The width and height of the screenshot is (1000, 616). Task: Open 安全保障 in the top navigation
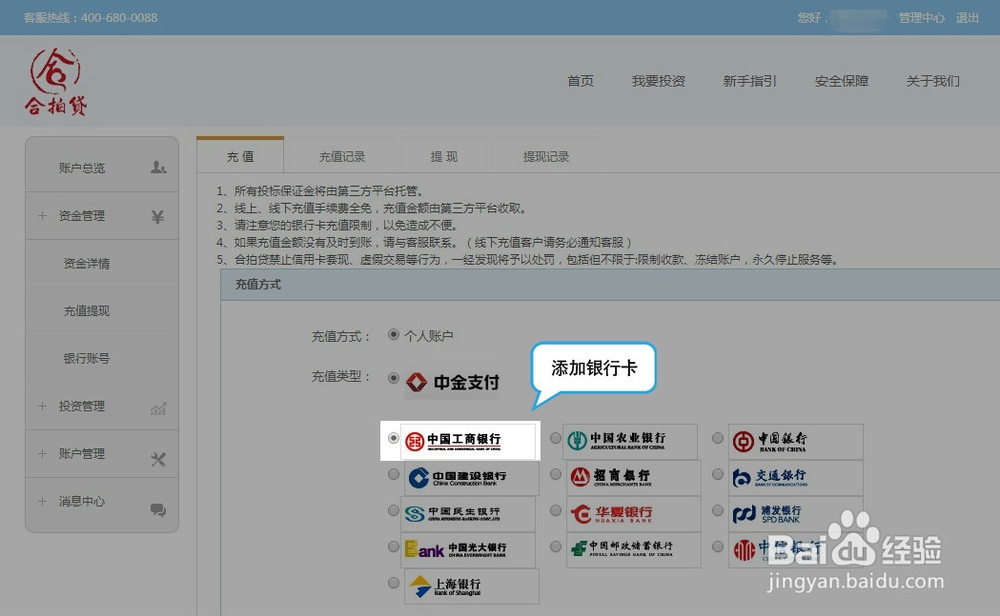(841, 81)
